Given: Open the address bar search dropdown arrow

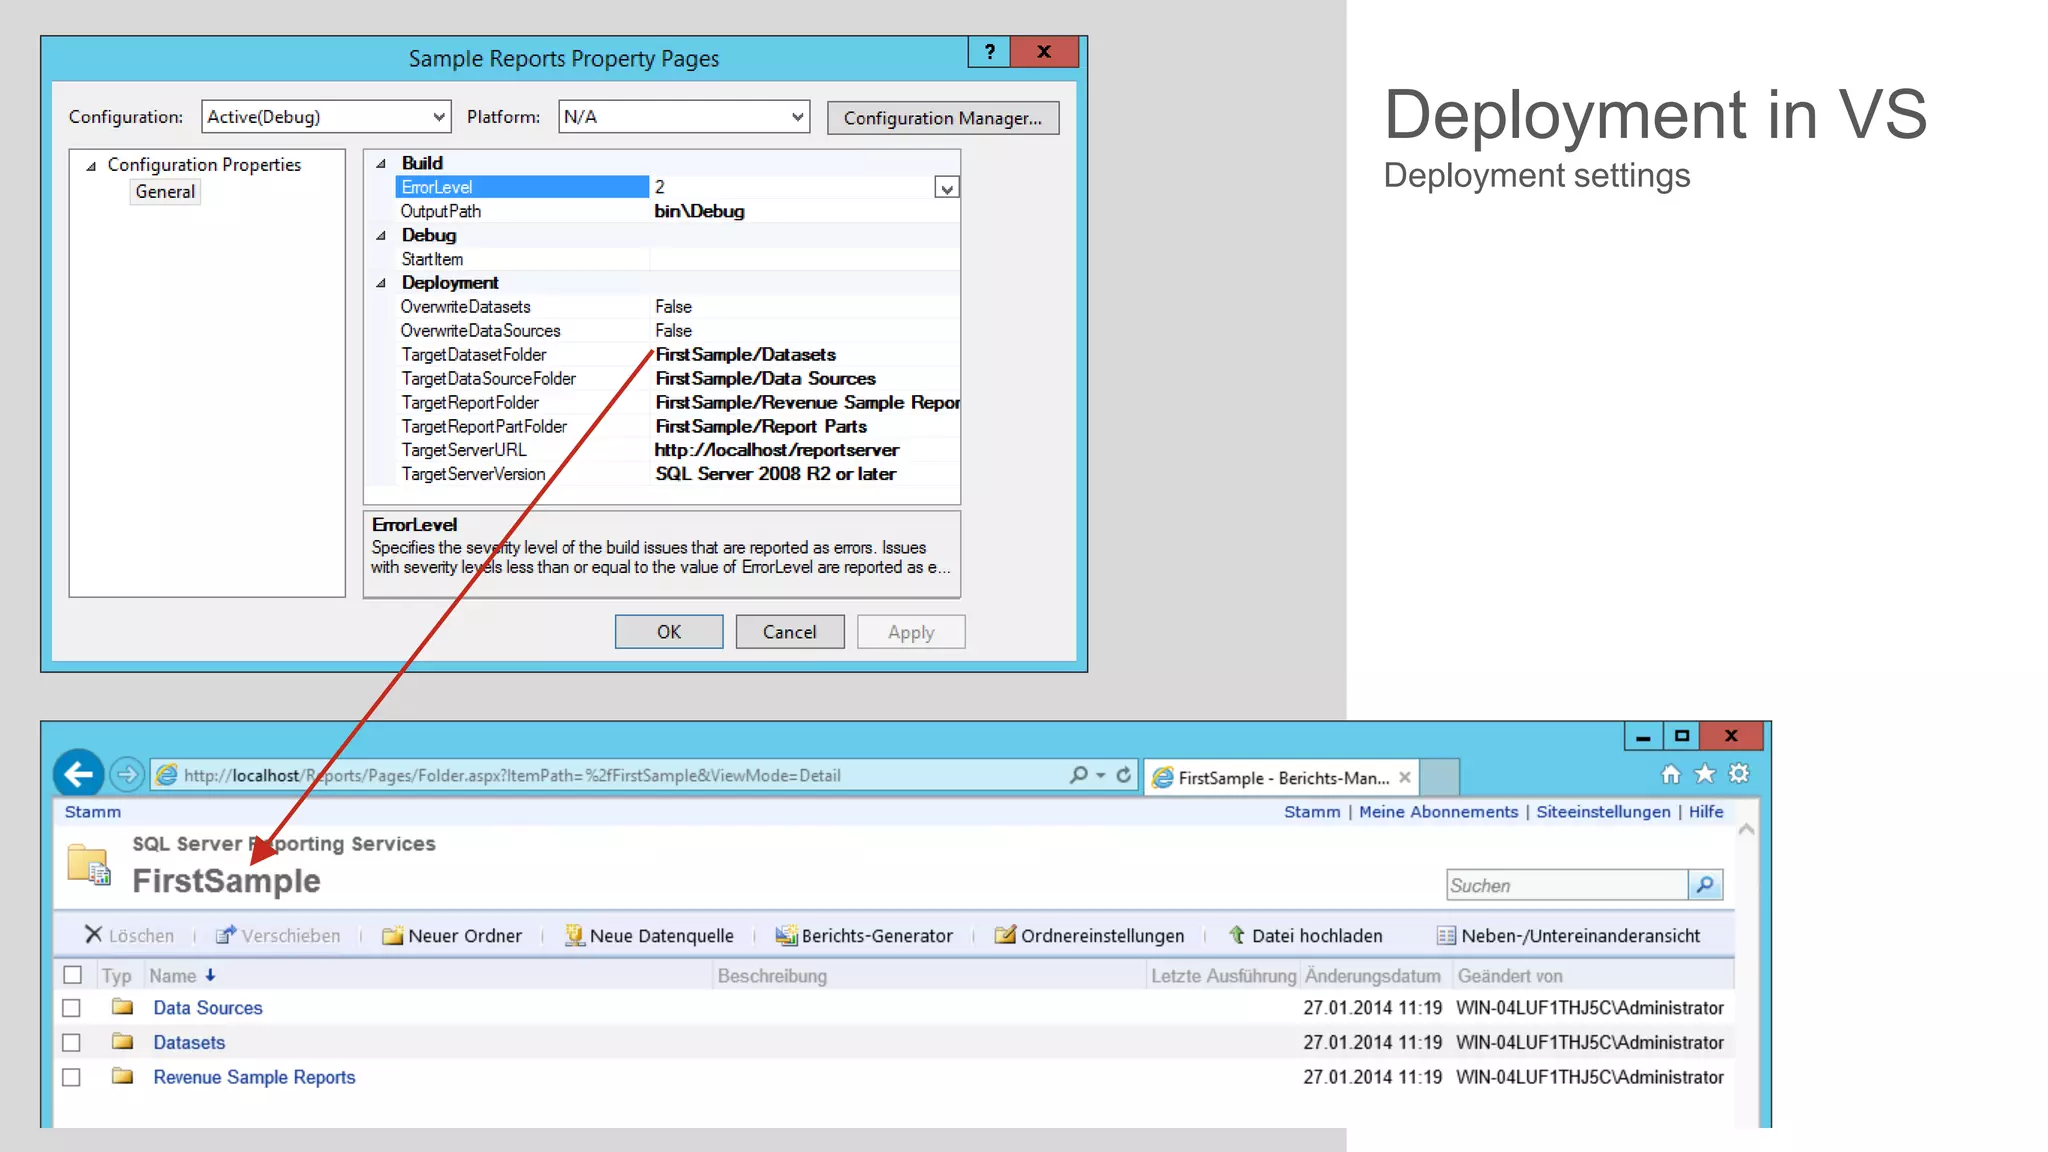Looking at the screenshot, I should (1100, 775).
